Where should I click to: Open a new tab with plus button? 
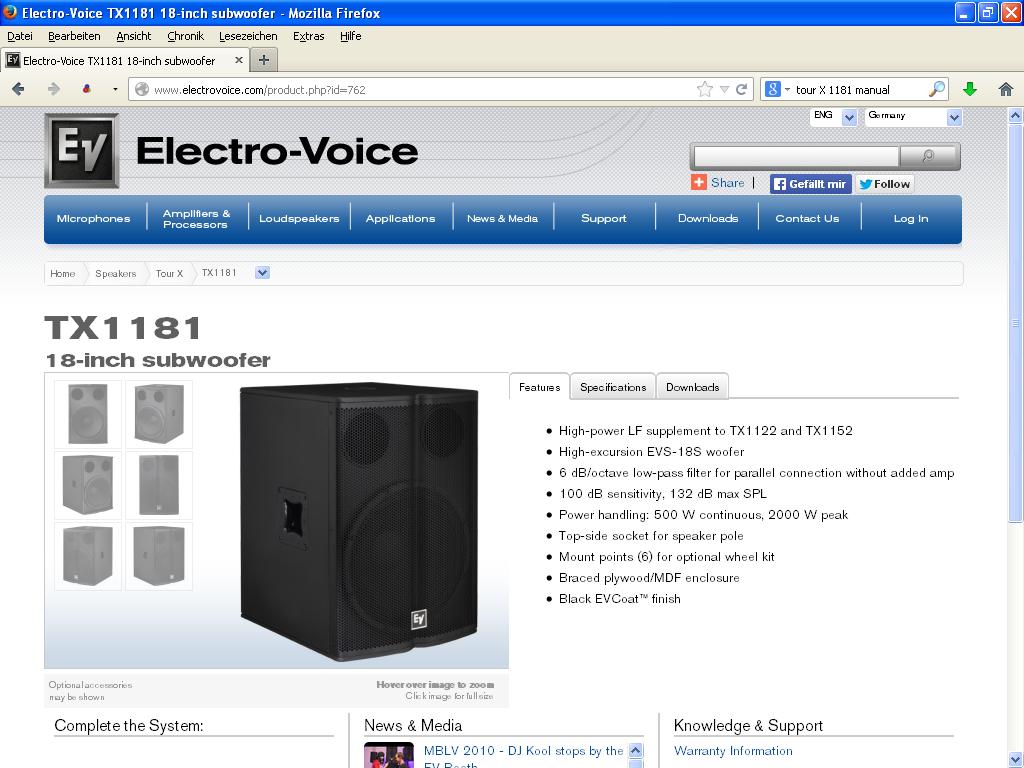click(264, 60)
